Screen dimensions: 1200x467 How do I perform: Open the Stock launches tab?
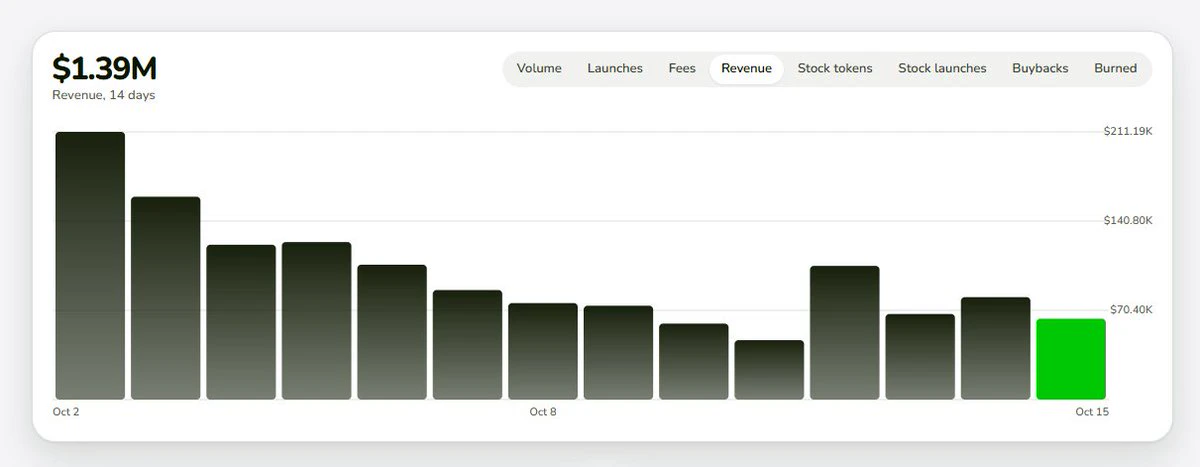(x=942, y=69)
